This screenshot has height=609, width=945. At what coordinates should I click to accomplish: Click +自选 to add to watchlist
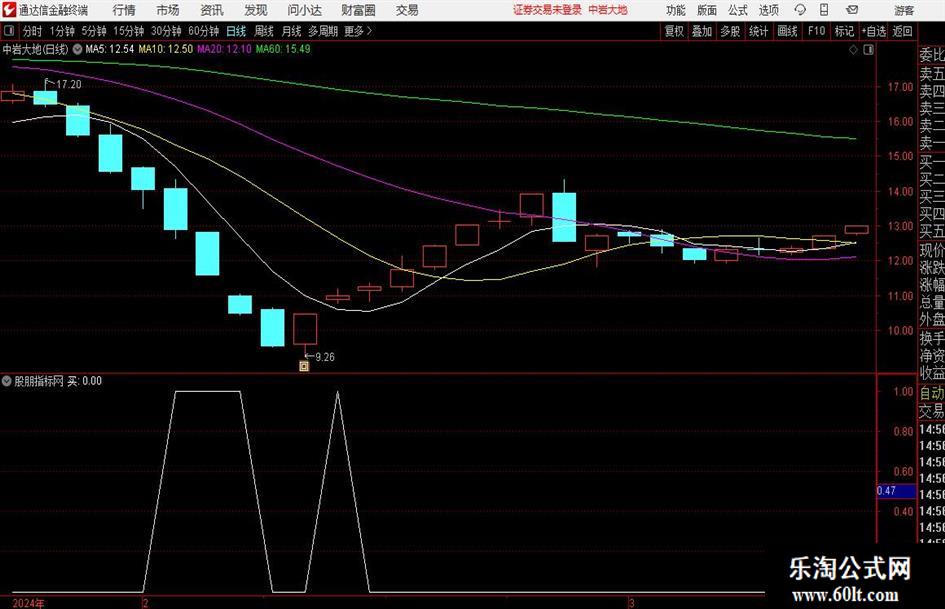(x=873, y=31)
